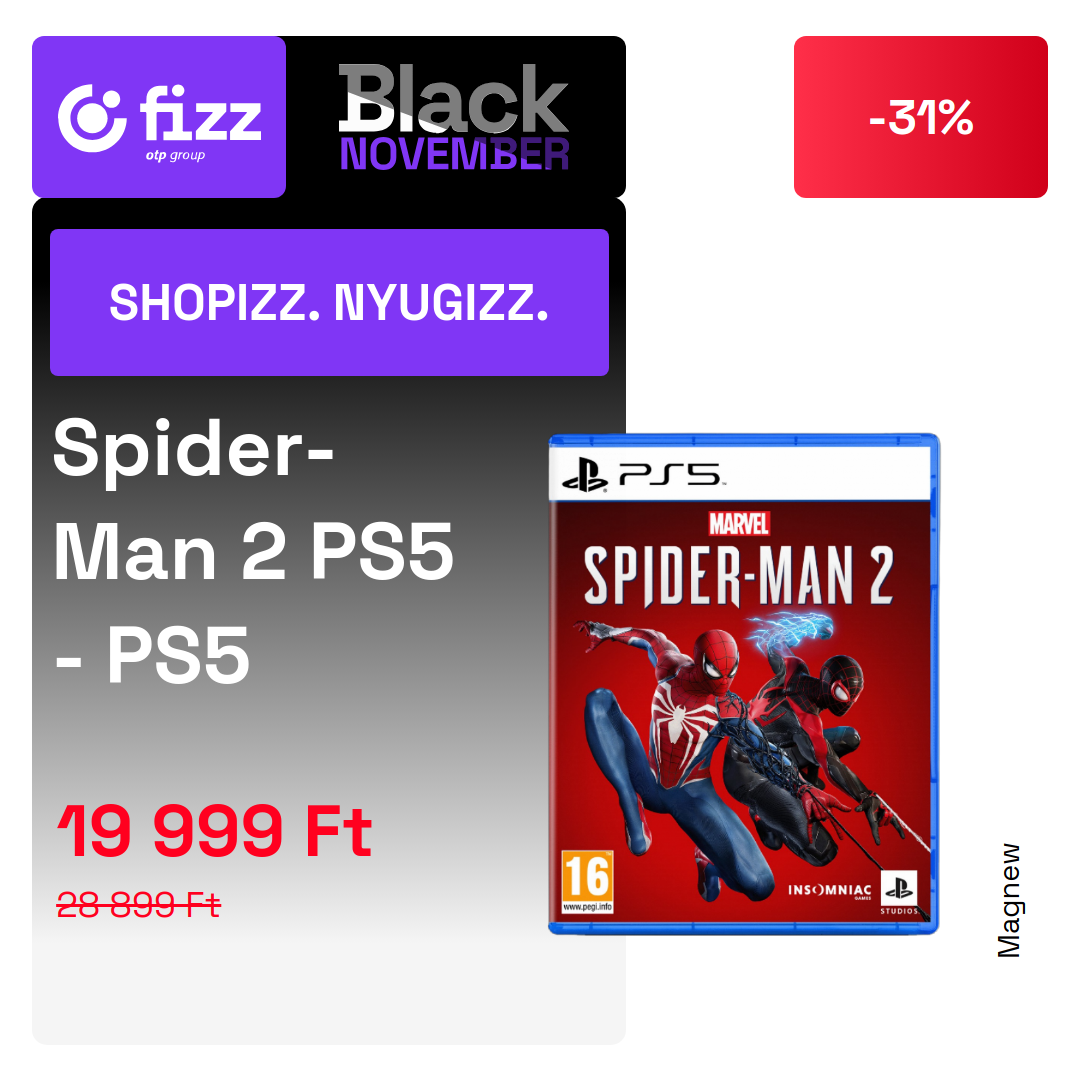Screen dimensions: 1080x1080
Task: Click the Black November banner
Action: tap(454, 117)
